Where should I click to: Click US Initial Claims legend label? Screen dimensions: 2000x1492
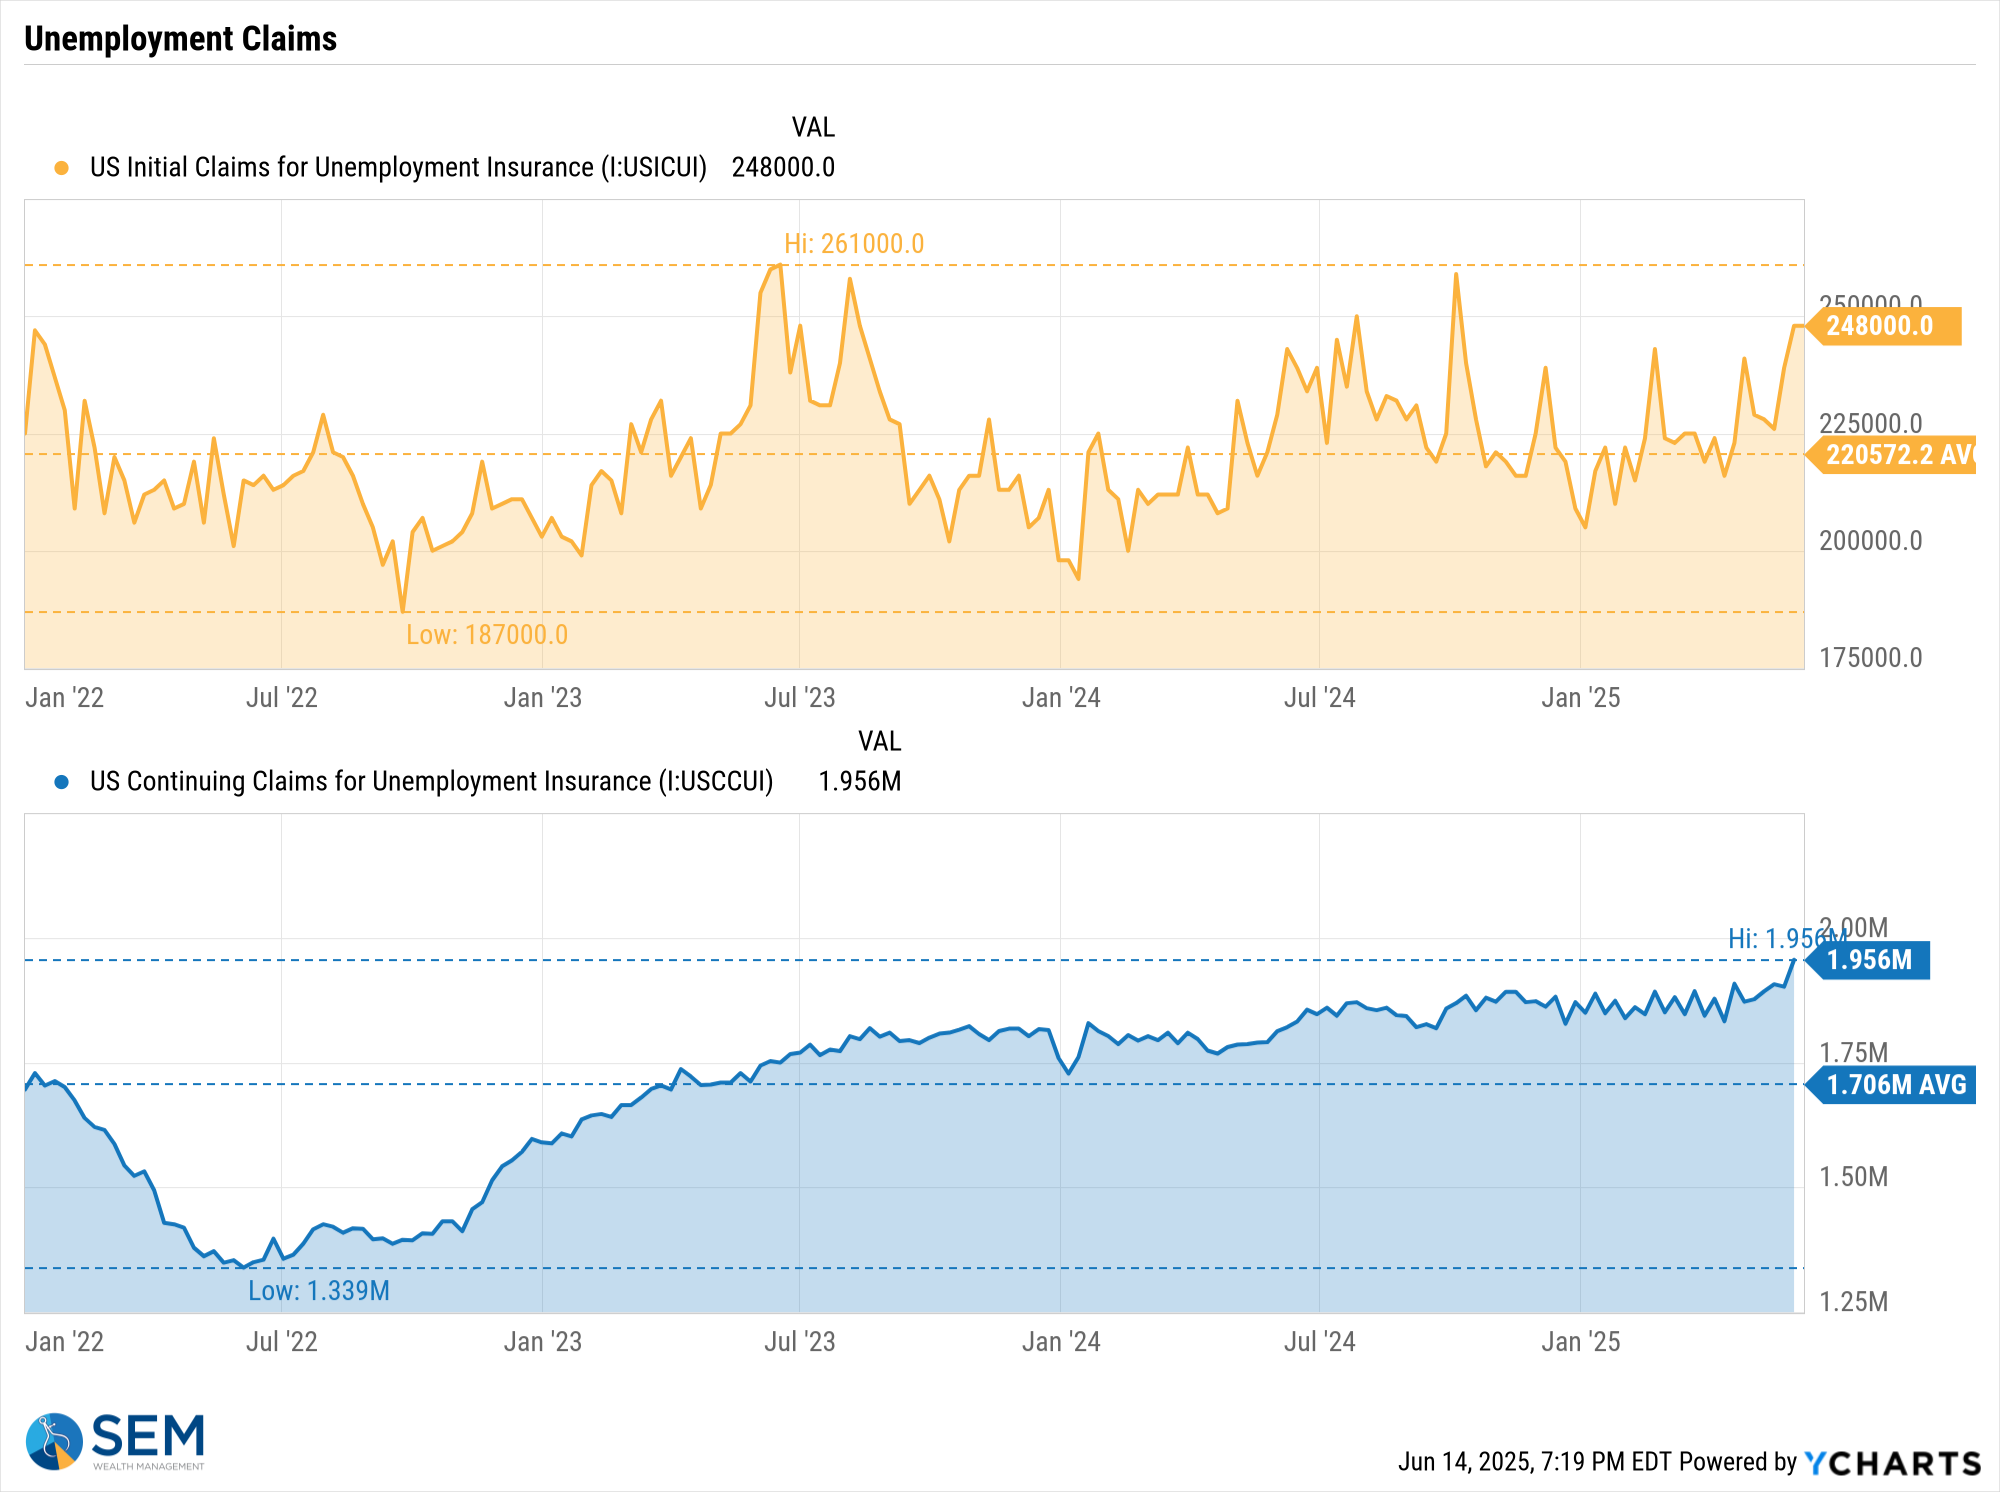[398, 168]
